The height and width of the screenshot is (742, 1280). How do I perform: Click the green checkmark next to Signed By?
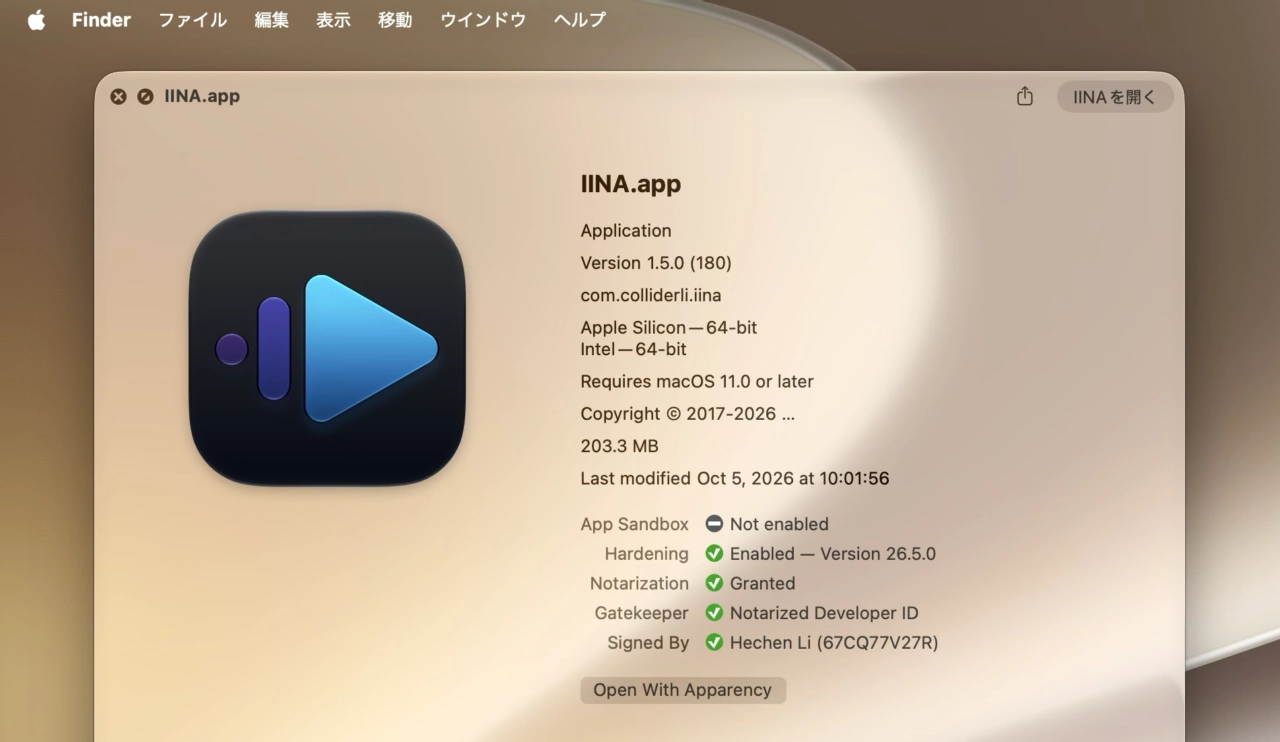pyautogui.click(x=714, y=643)
